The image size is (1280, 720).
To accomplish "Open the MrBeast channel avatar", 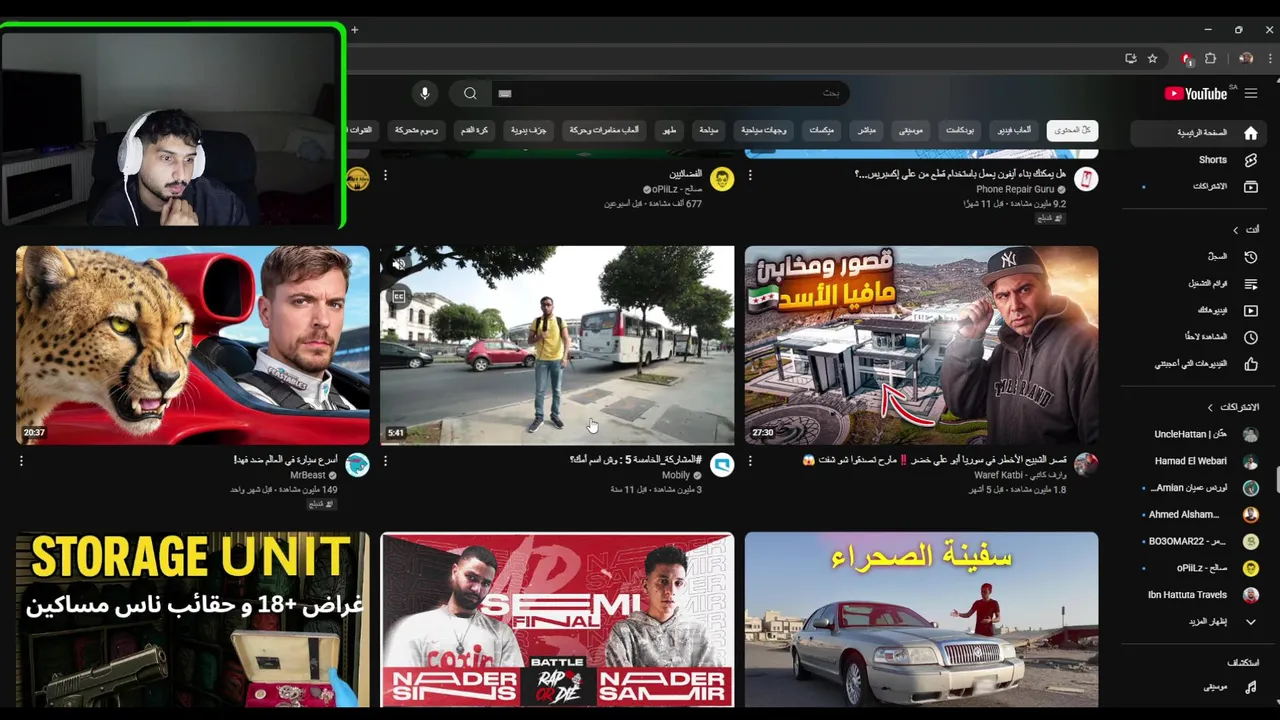I will pyautogui.click(x=357, y=465).
